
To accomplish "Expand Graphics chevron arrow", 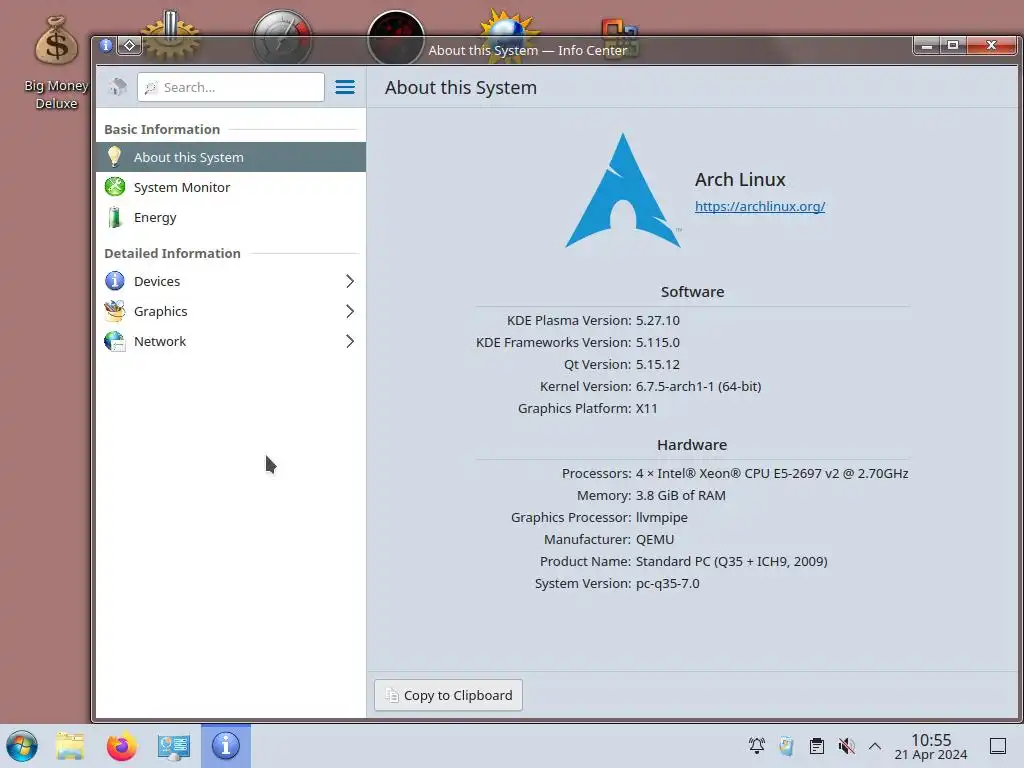I will click(x=349, y=312).
